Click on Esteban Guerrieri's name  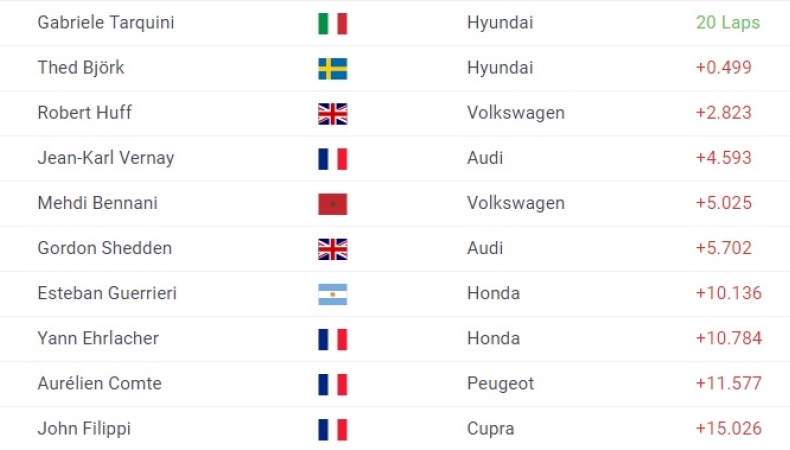107,294
